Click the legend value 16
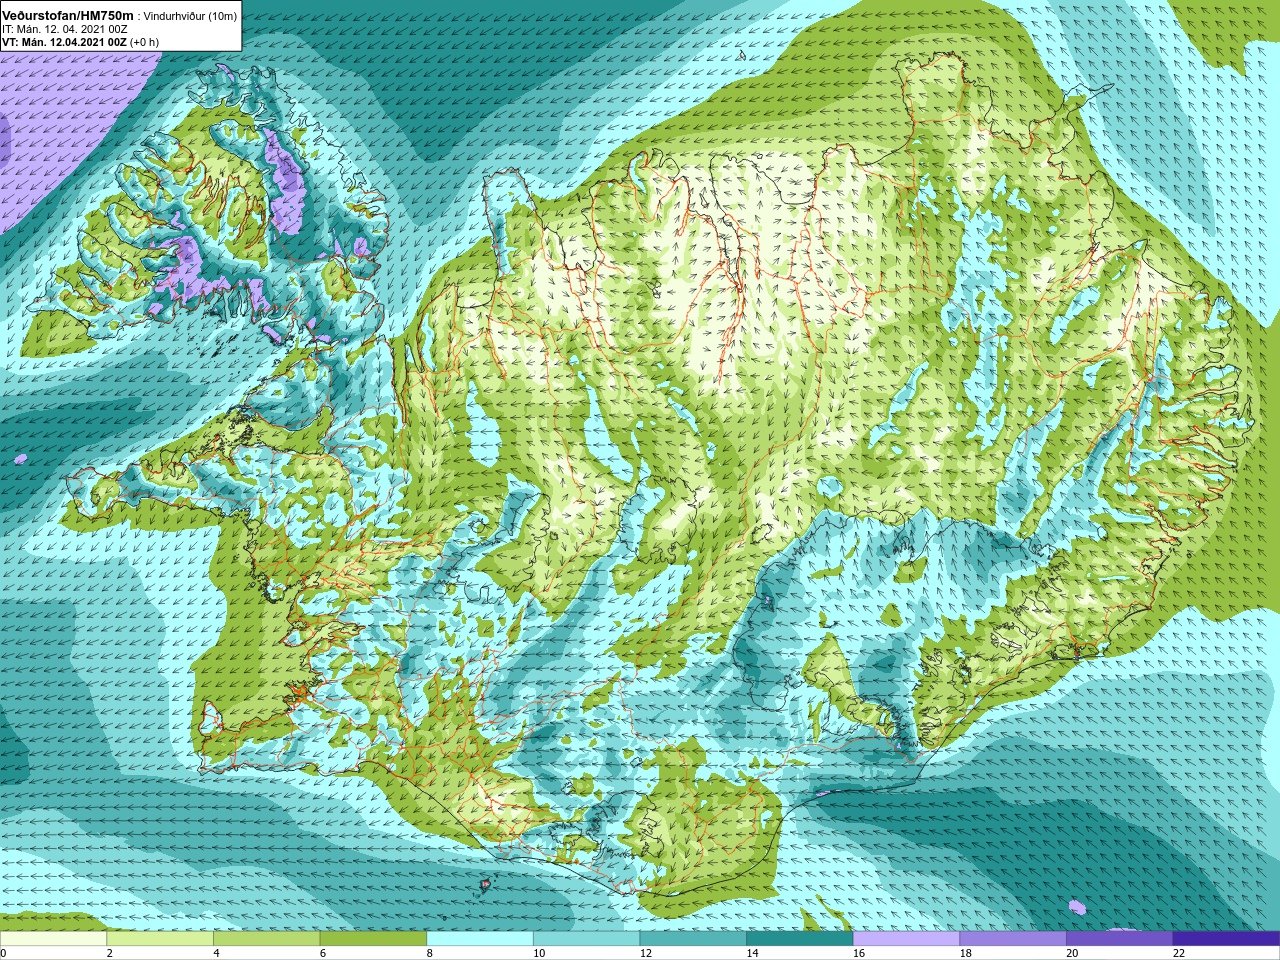The height and width of the screenshot is (960, 1280). tap(859, 953)
